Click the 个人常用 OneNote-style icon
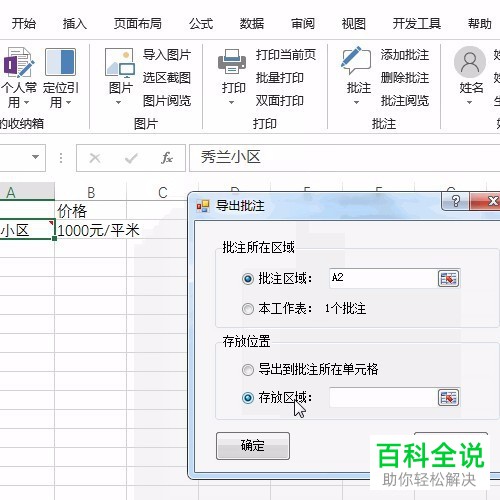 coord(18,62)
